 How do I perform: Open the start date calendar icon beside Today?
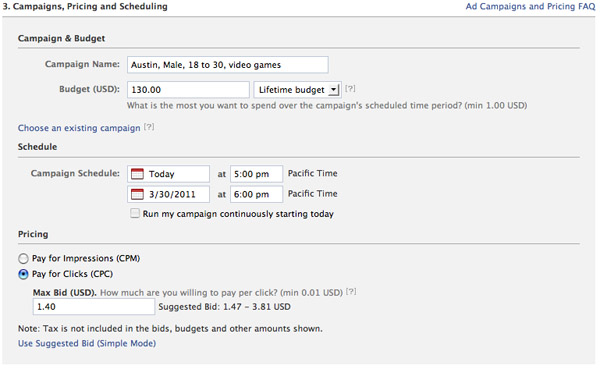[x=137, y=174]
